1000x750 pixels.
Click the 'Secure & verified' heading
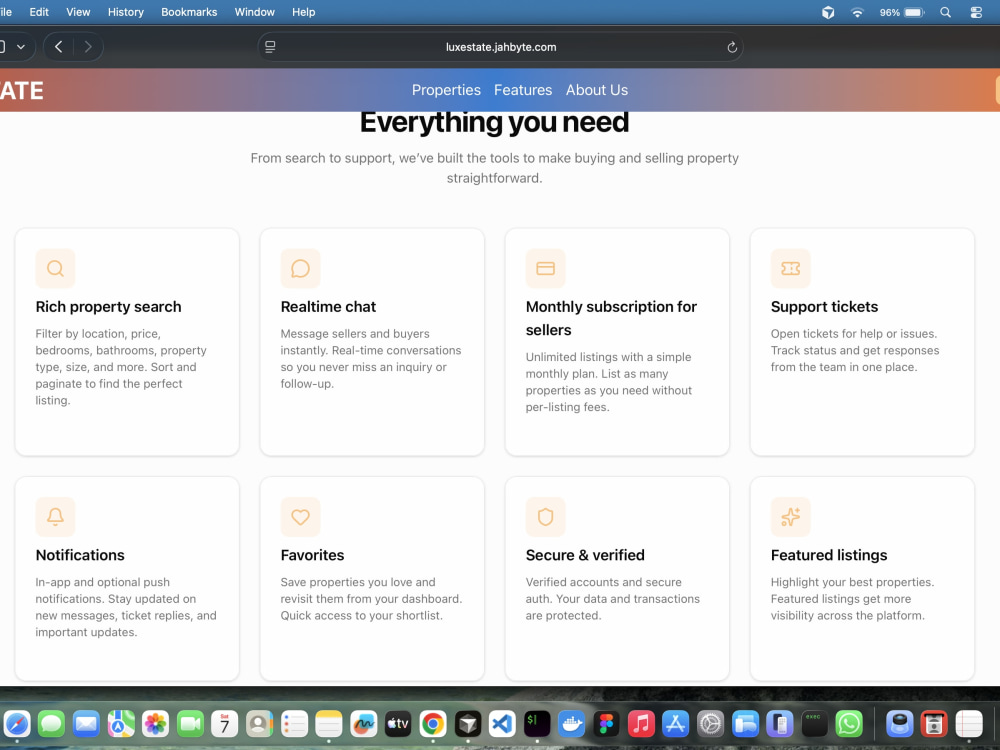point(585,555)
